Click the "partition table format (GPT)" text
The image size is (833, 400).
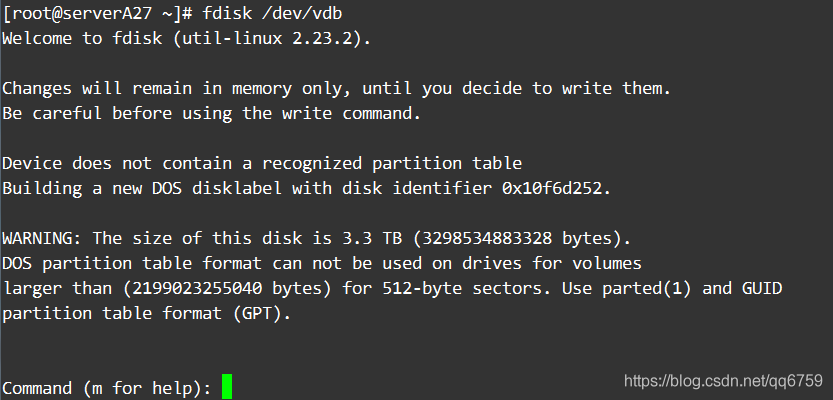144,313
